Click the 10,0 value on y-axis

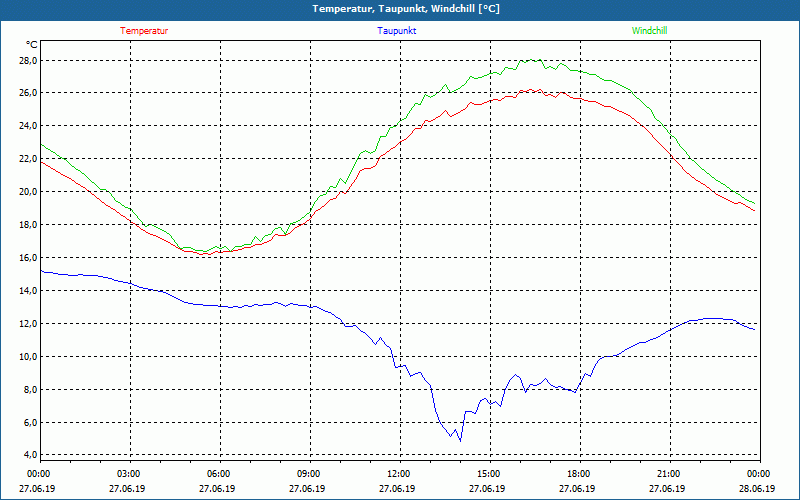pyautogui.click(x=26, y=357)
